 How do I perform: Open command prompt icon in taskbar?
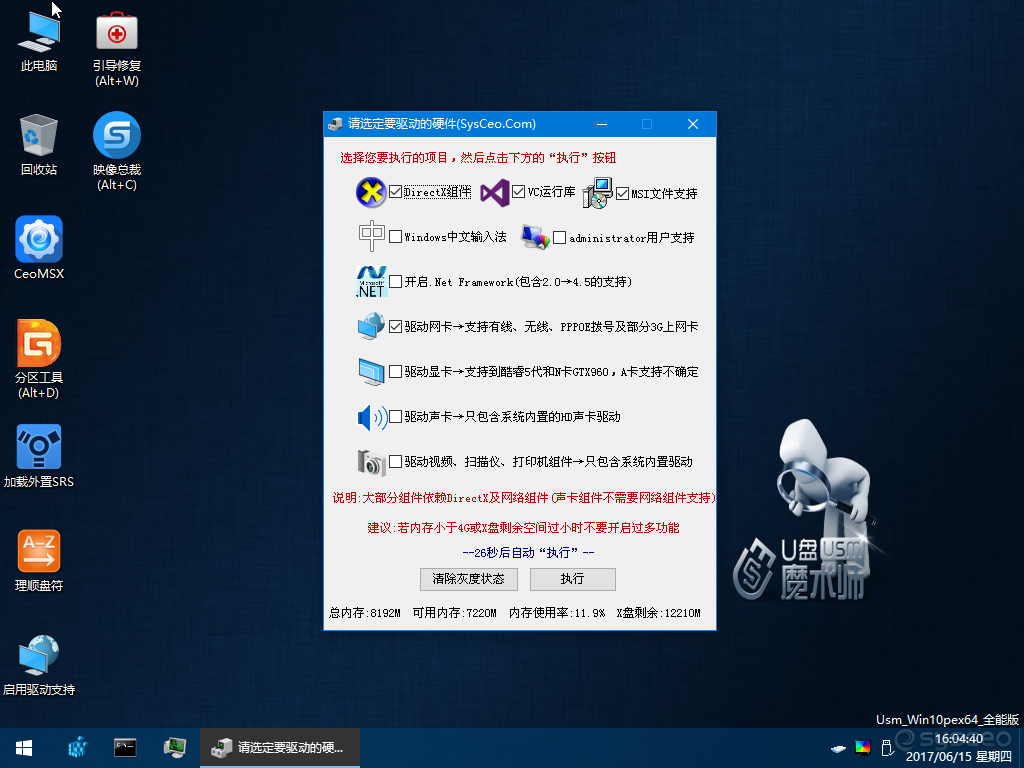click(x=125, y=748)
